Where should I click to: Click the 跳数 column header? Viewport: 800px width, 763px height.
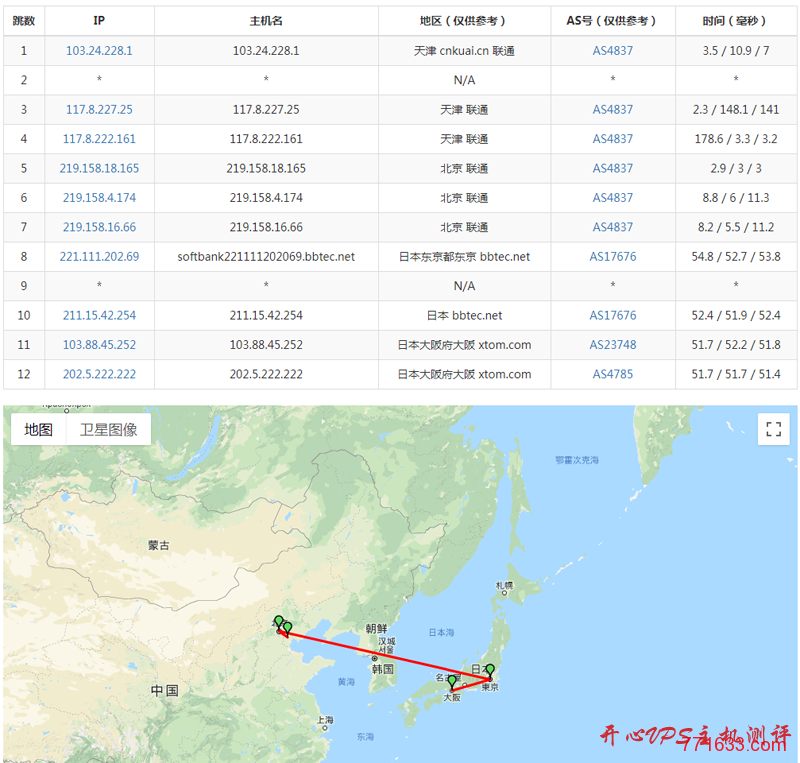[24, 21]
